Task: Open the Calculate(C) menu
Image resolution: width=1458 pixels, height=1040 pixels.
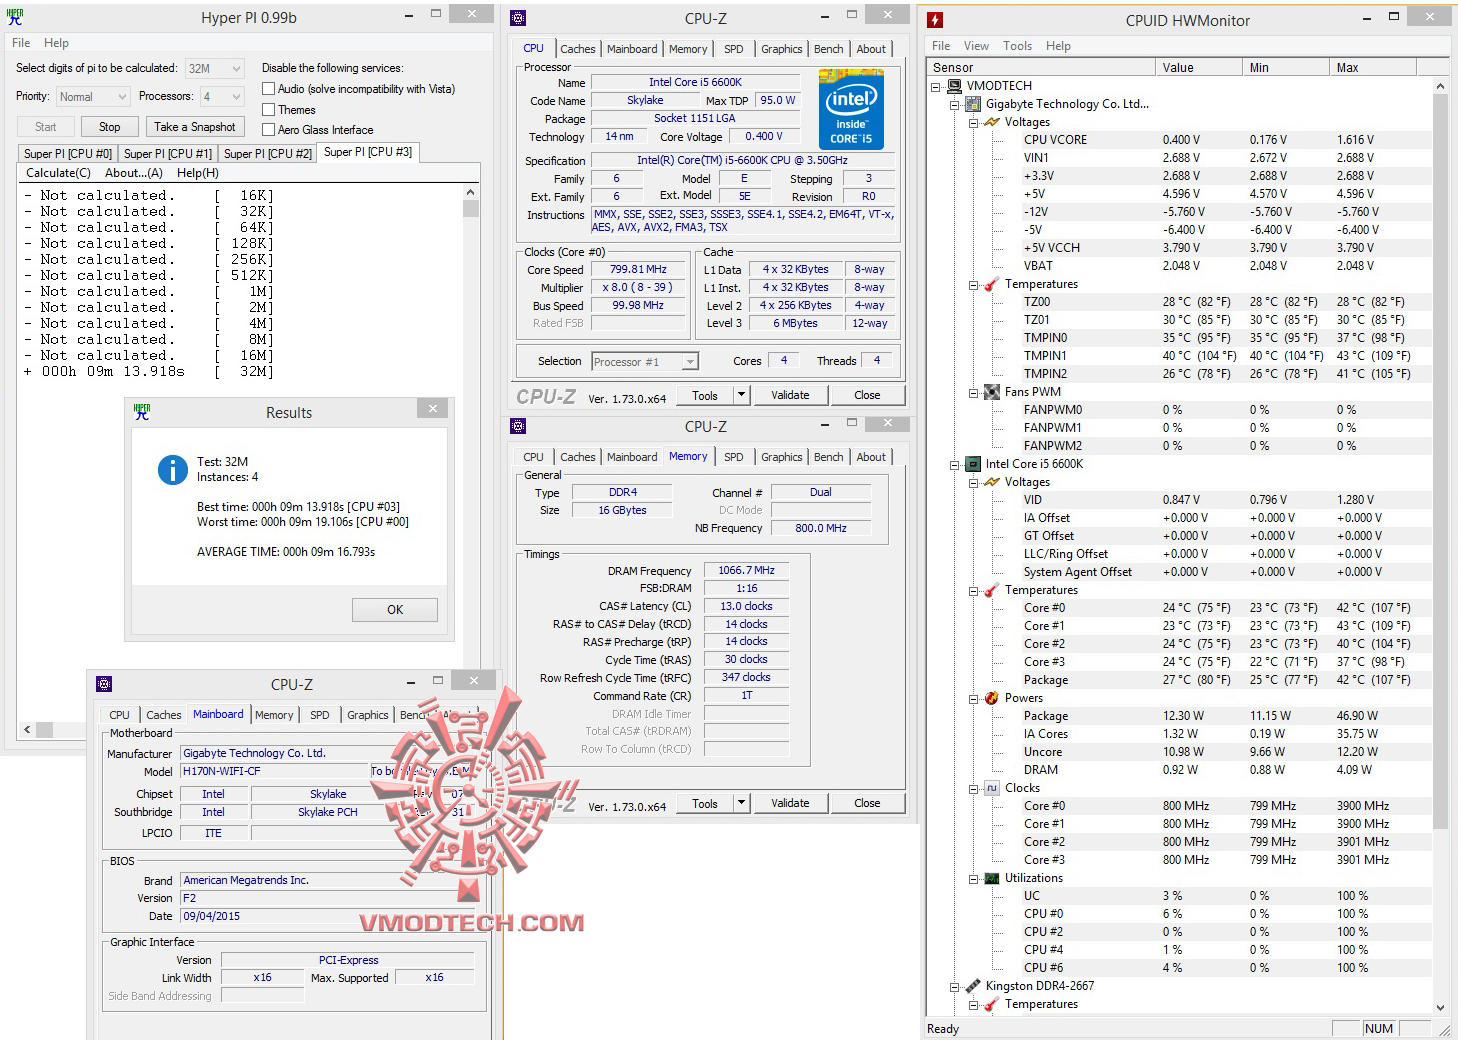Action: [58, 173]
